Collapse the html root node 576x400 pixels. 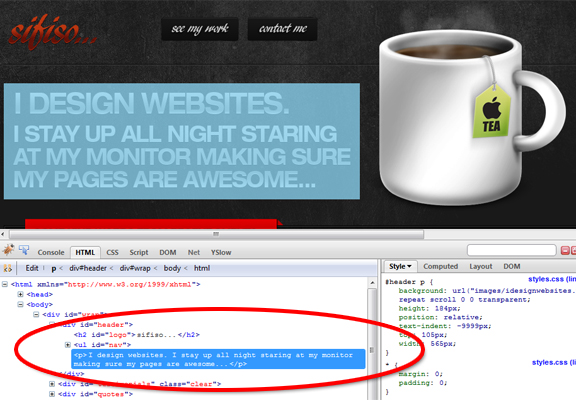5,284
